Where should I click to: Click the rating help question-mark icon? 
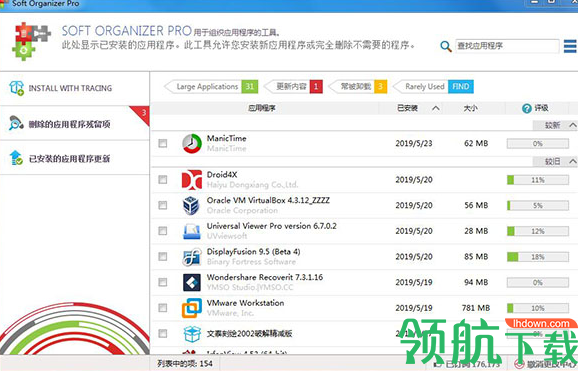point(526,108)
